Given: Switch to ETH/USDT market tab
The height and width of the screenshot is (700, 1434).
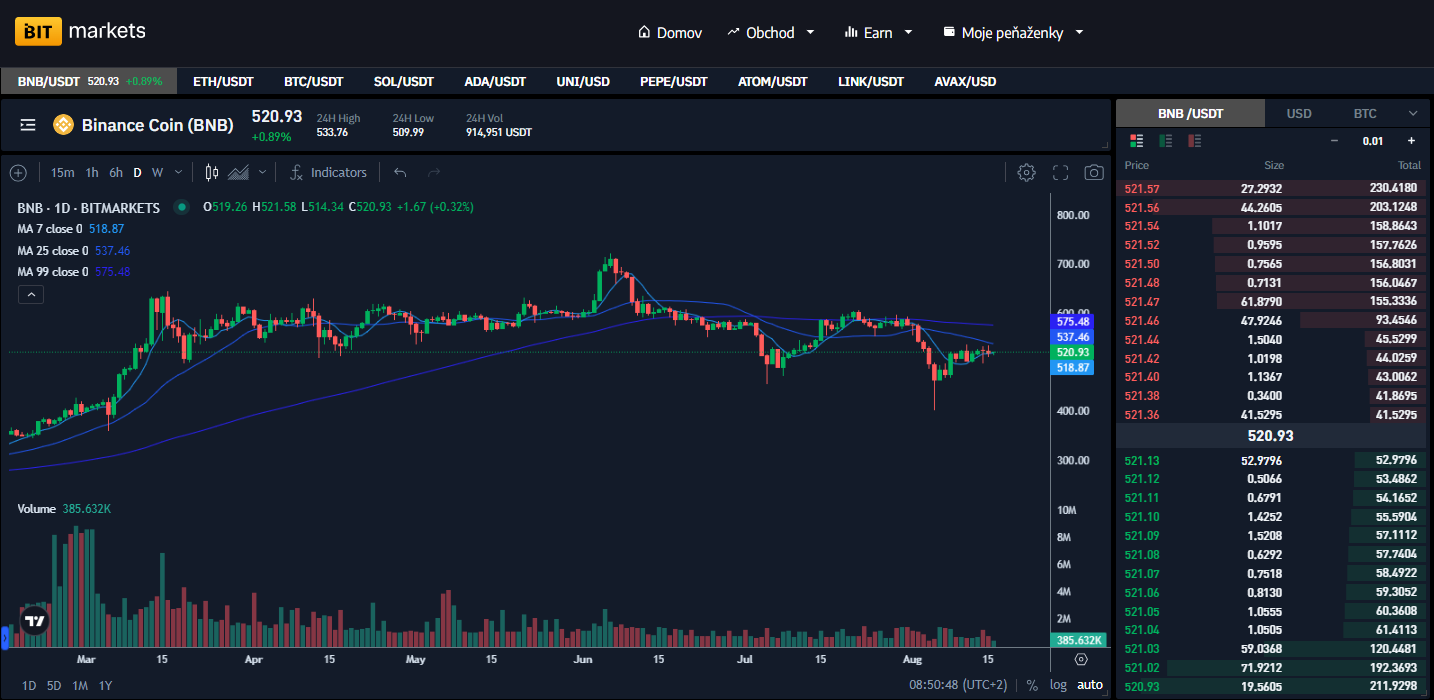Looking at the screenshot, I should (x=223, y=81).
